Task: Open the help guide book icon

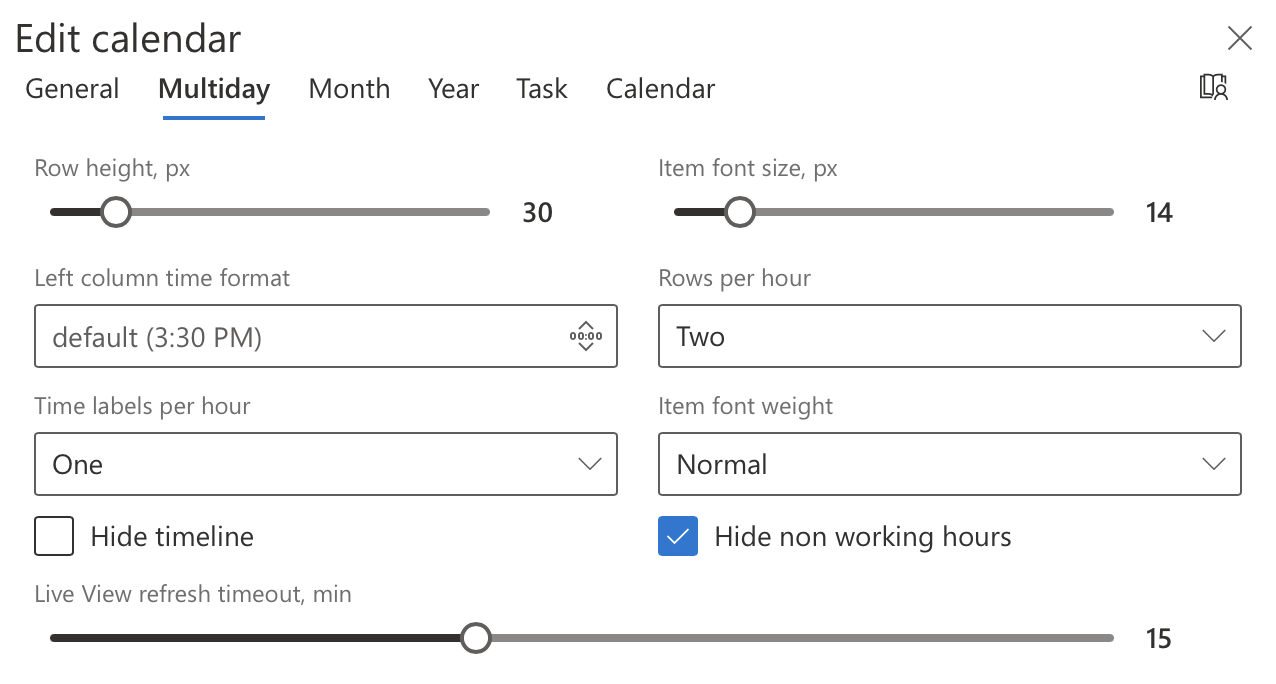Action: 1213,87
